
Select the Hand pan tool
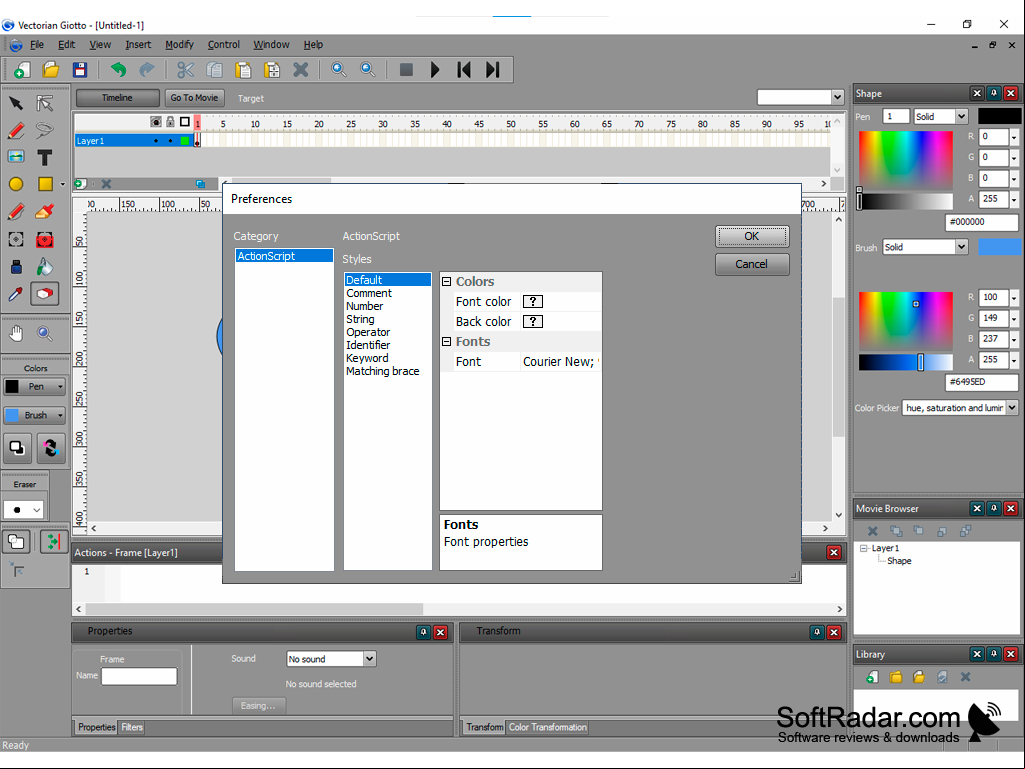point(16,334)
